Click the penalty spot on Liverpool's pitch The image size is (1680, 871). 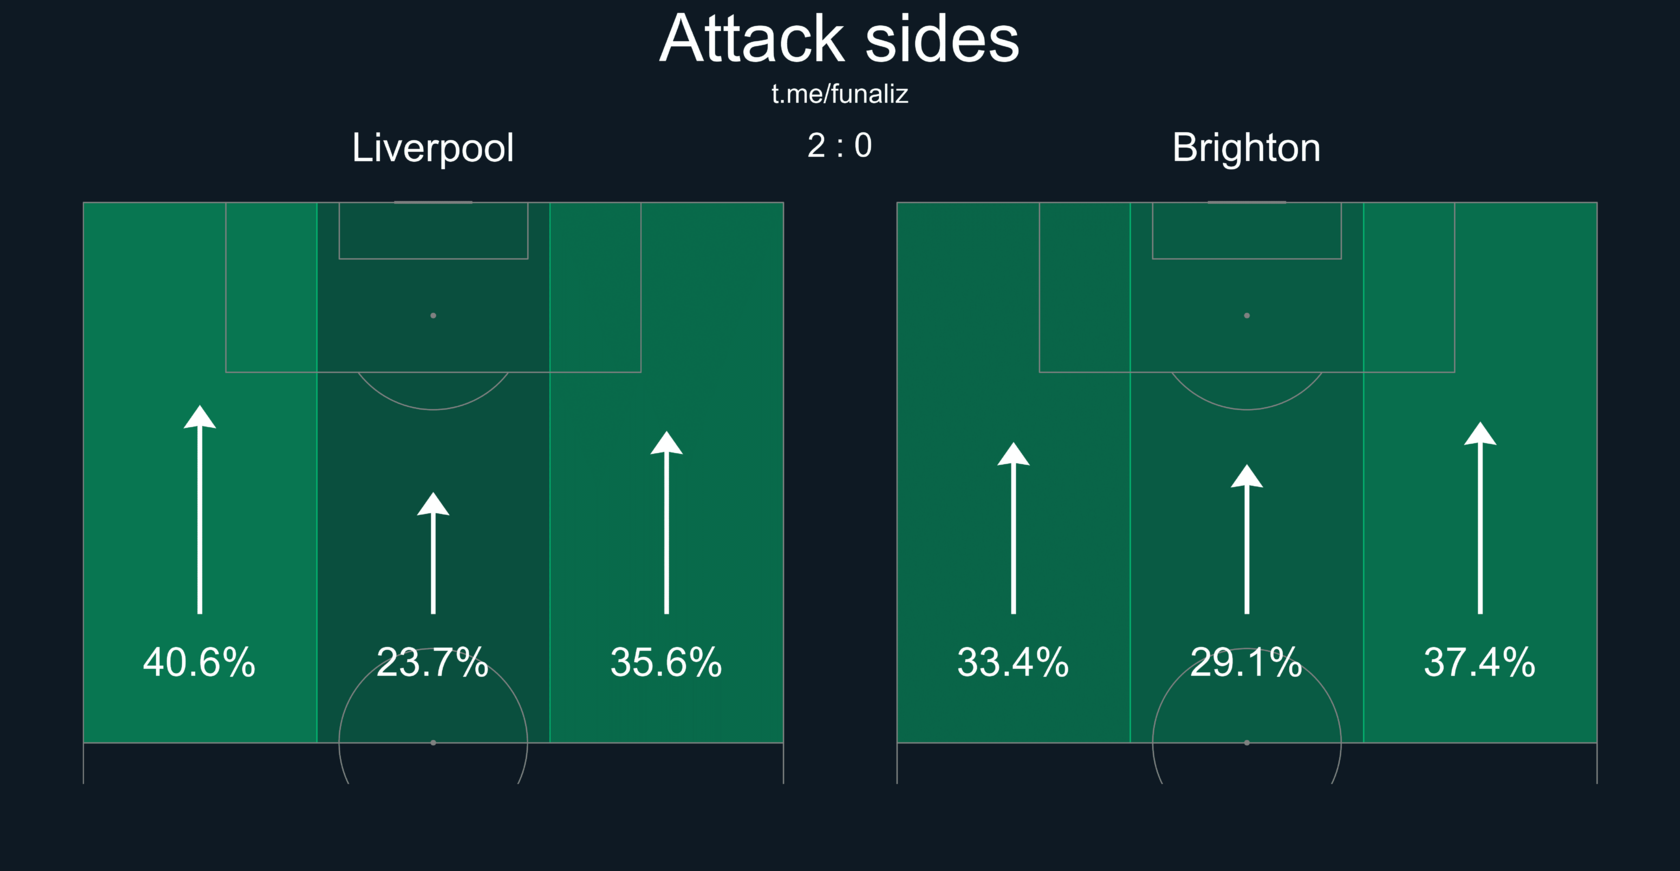(x=433, y=316)
